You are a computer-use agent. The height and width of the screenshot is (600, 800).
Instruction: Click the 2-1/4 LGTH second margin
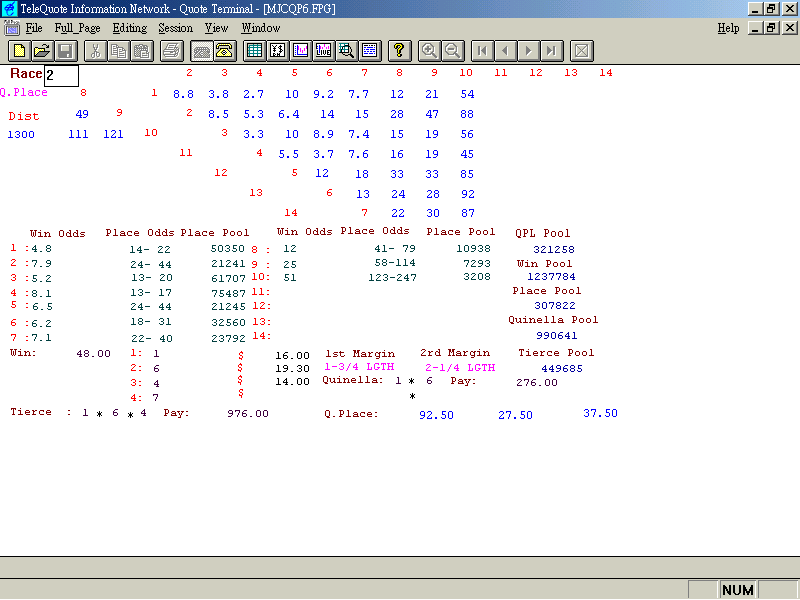(460, 367)
